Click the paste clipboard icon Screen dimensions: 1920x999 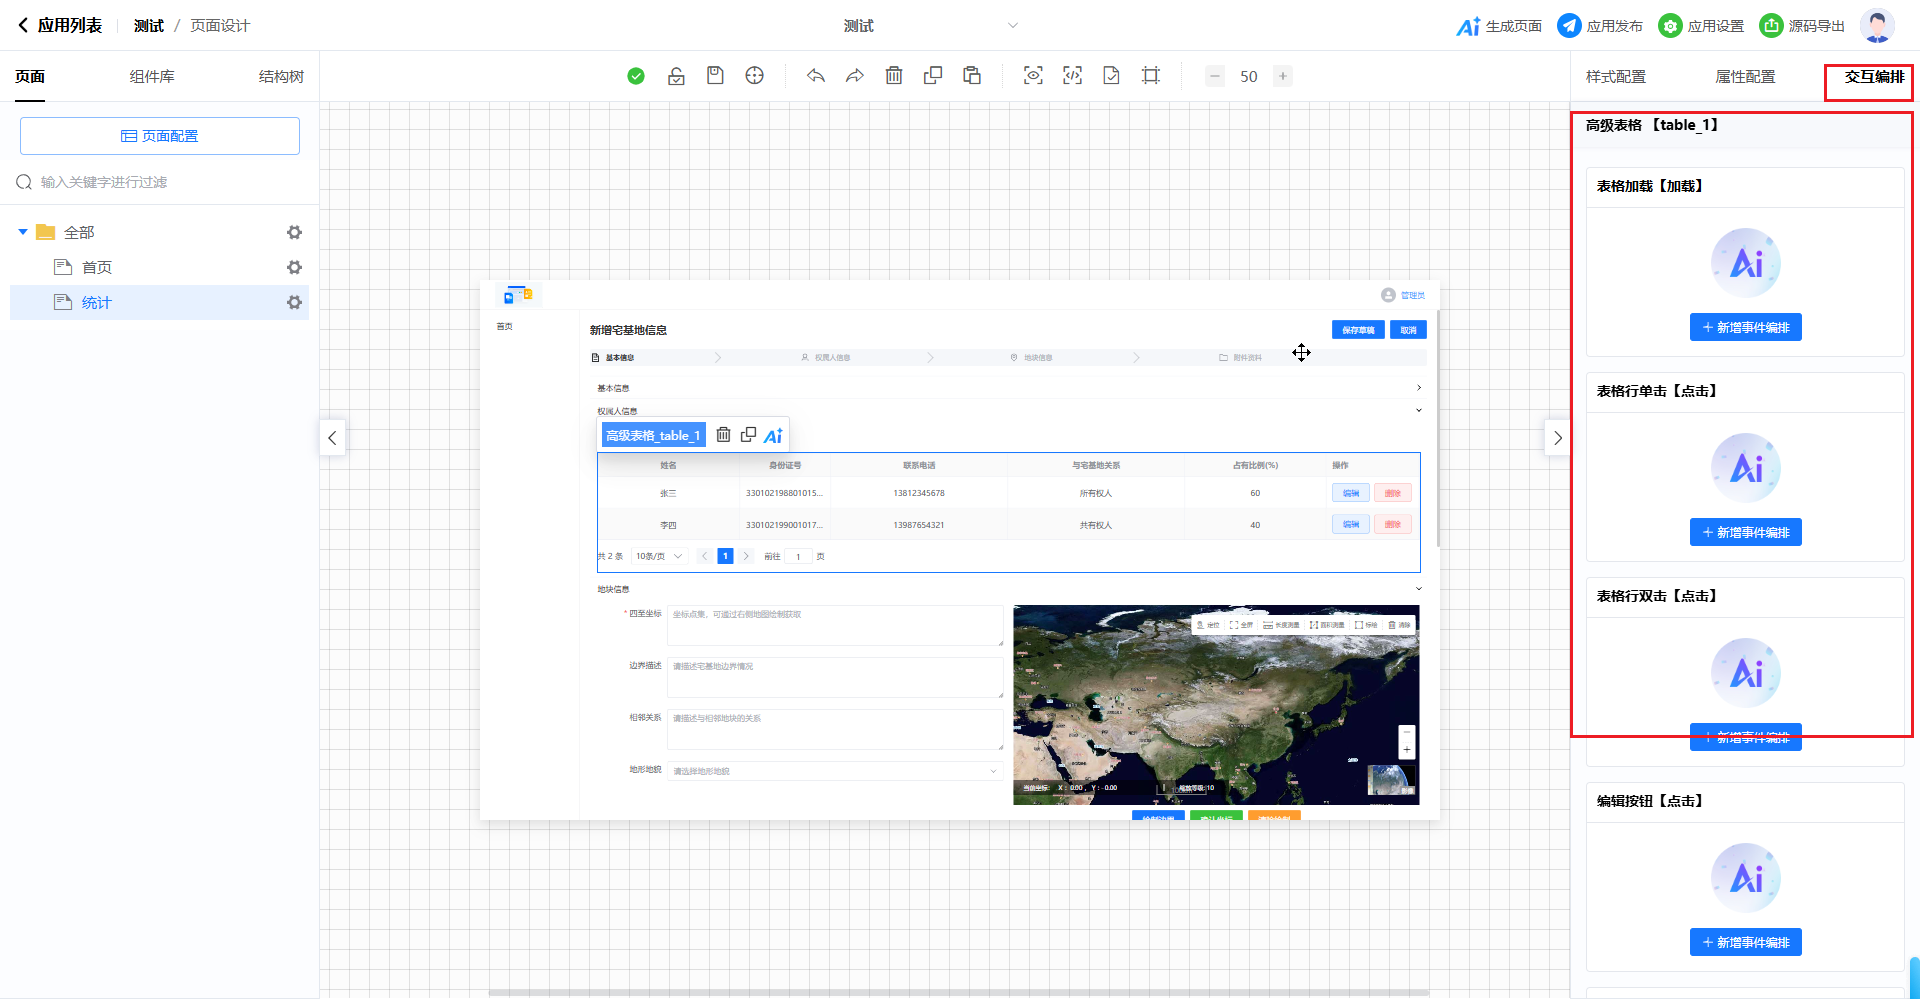(x=972, y=76)
